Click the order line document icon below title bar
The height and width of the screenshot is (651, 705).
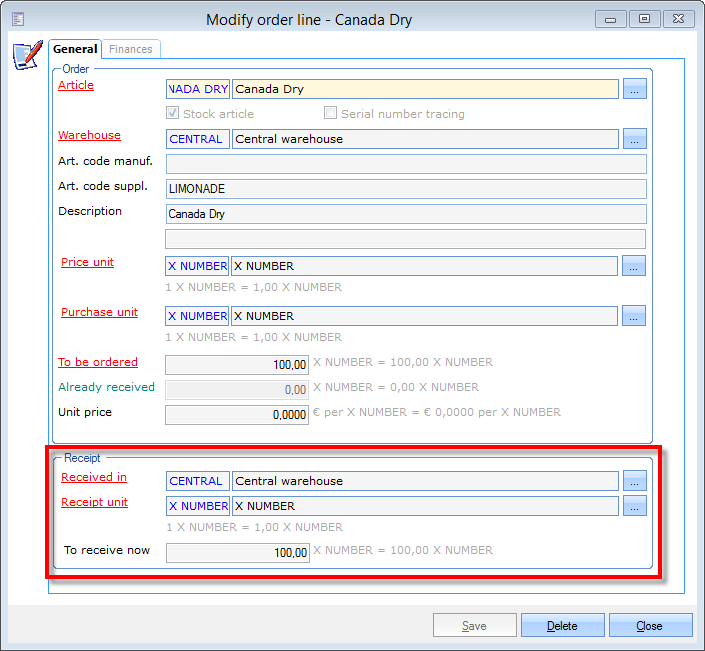[x=27, y=55]
